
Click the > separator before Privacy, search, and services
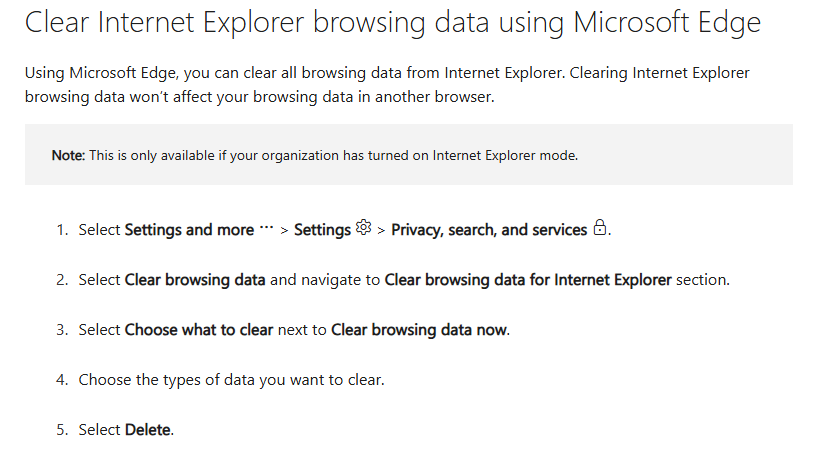point(381,230)
